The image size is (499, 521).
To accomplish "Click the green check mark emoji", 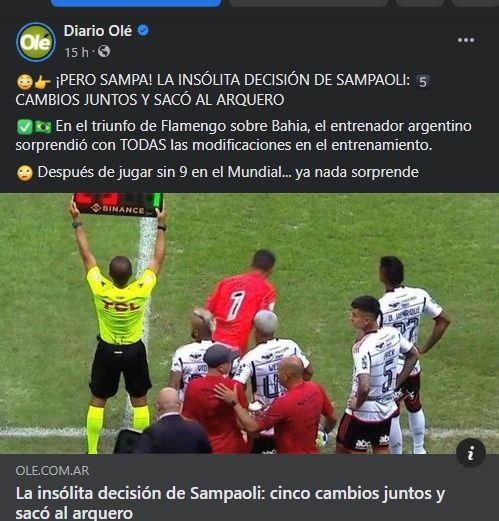I will 24,127.
